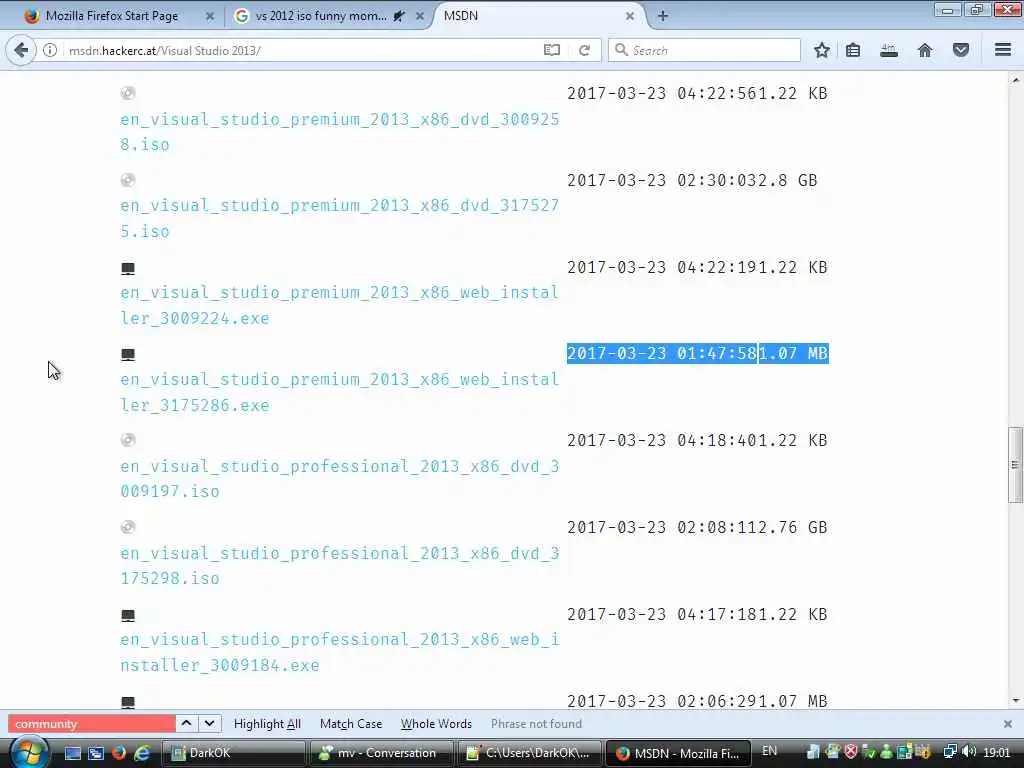Close the find bar
Image resolution: width=1024 pixels, height=768 pixels.
click(1008, 724)
